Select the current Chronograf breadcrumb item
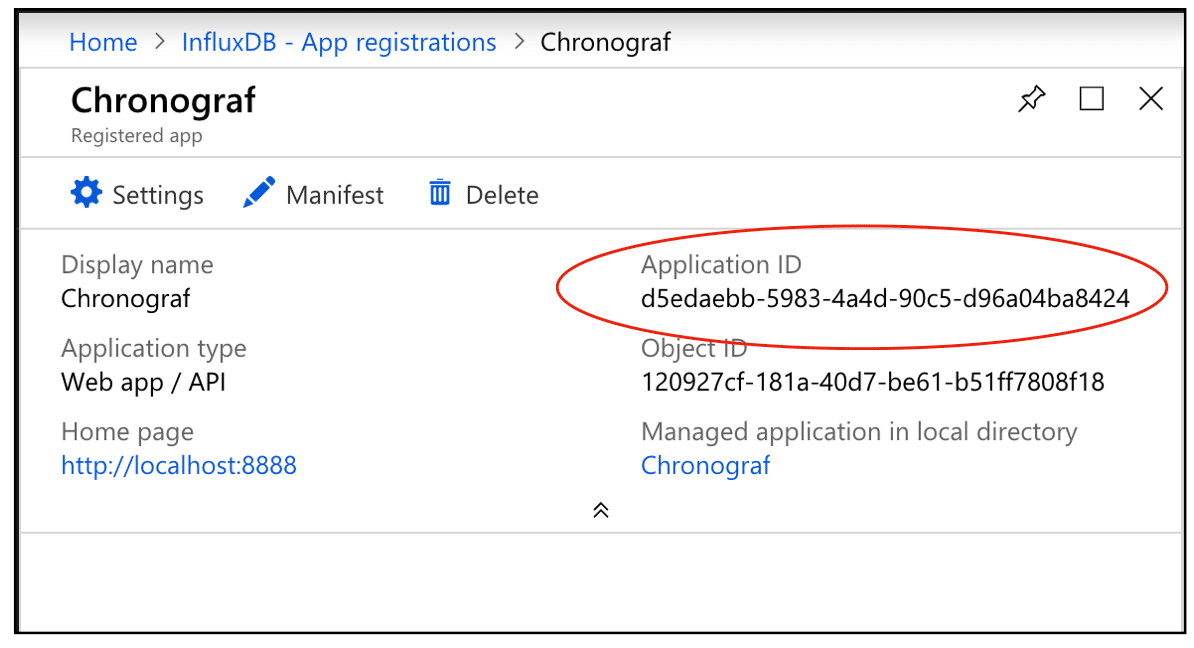Screen dimensions: 1194x648 pos(605,42)
